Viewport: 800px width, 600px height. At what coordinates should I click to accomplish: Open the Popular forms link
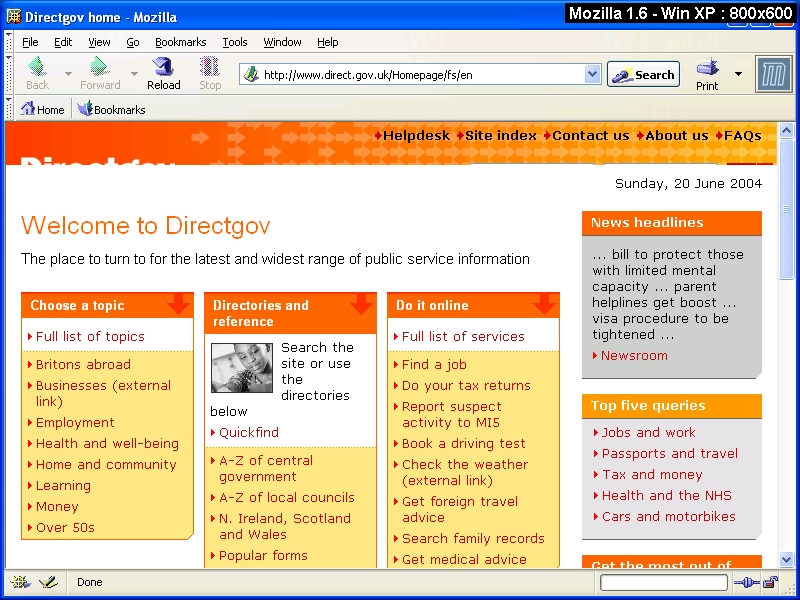(263, 555)
